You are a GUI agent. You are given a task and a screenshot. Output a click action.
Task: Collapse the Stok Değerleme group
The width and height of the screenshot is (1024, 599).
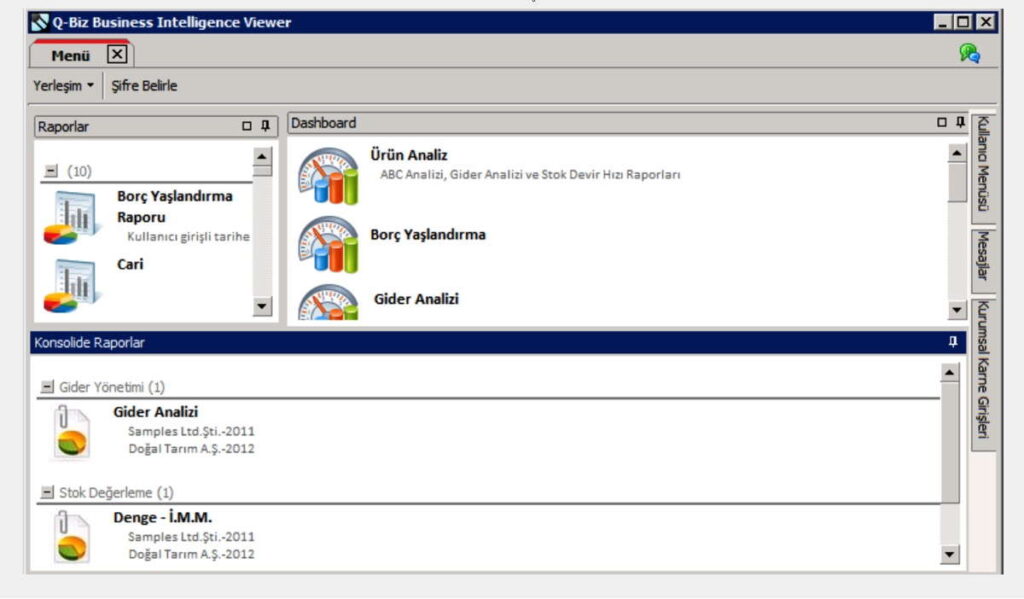[47, 492]
